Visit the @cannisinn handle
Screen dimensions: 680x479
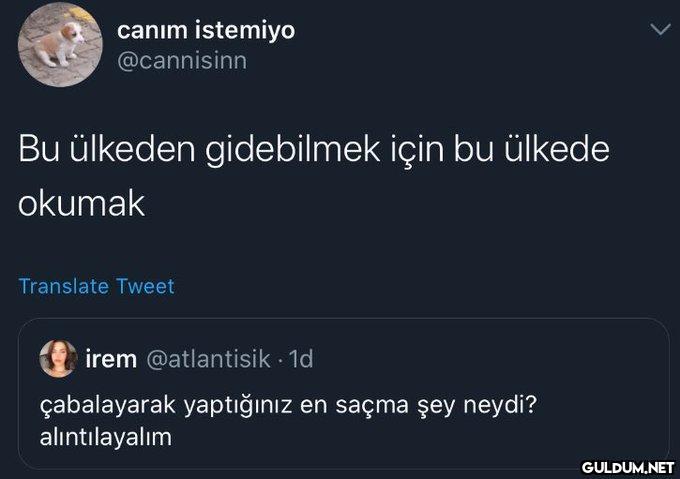[x=182, y=61]
